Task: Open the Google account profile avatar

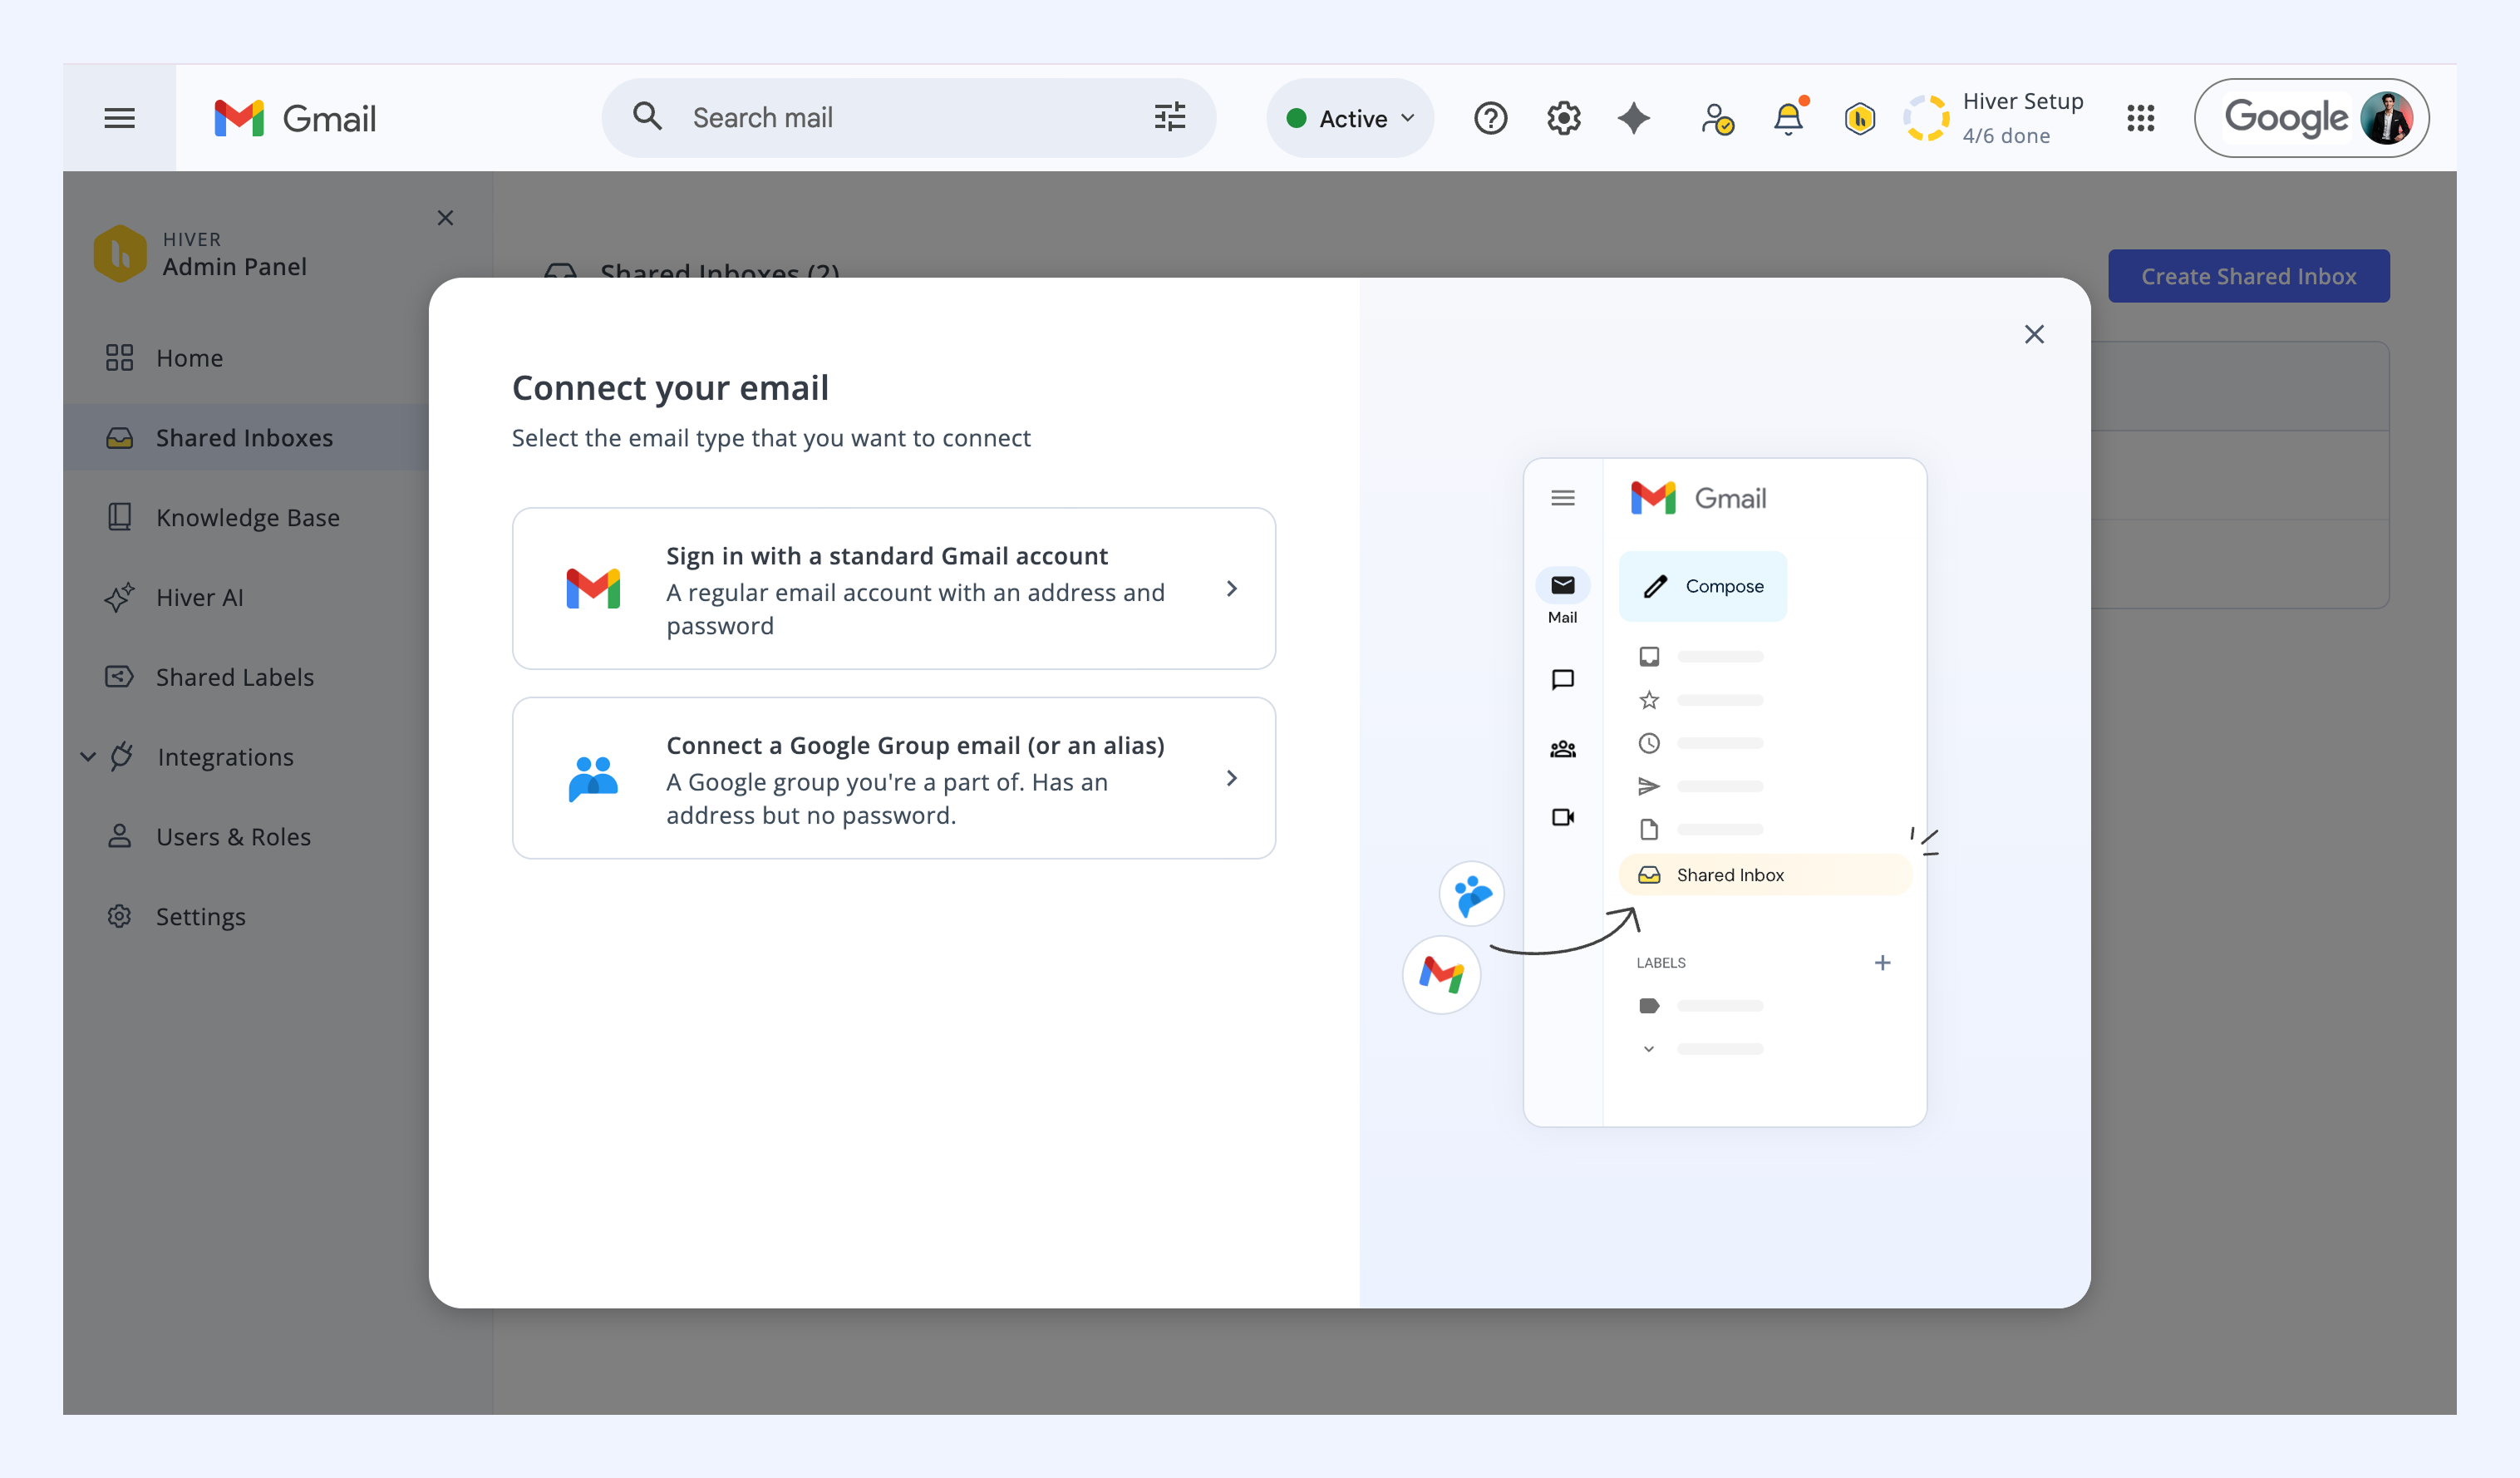Action: pos(2386,118)
